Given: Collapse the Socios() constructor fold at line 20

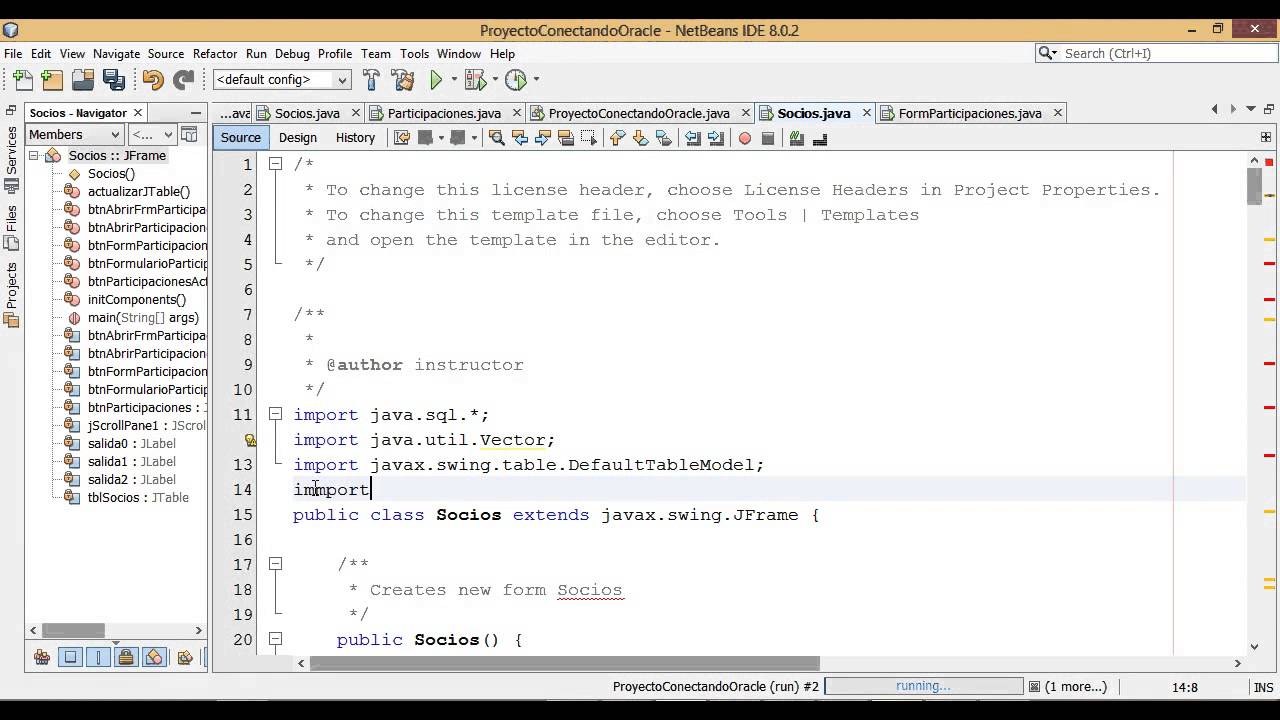Looking at the screenshot, I should click(275, 639).
